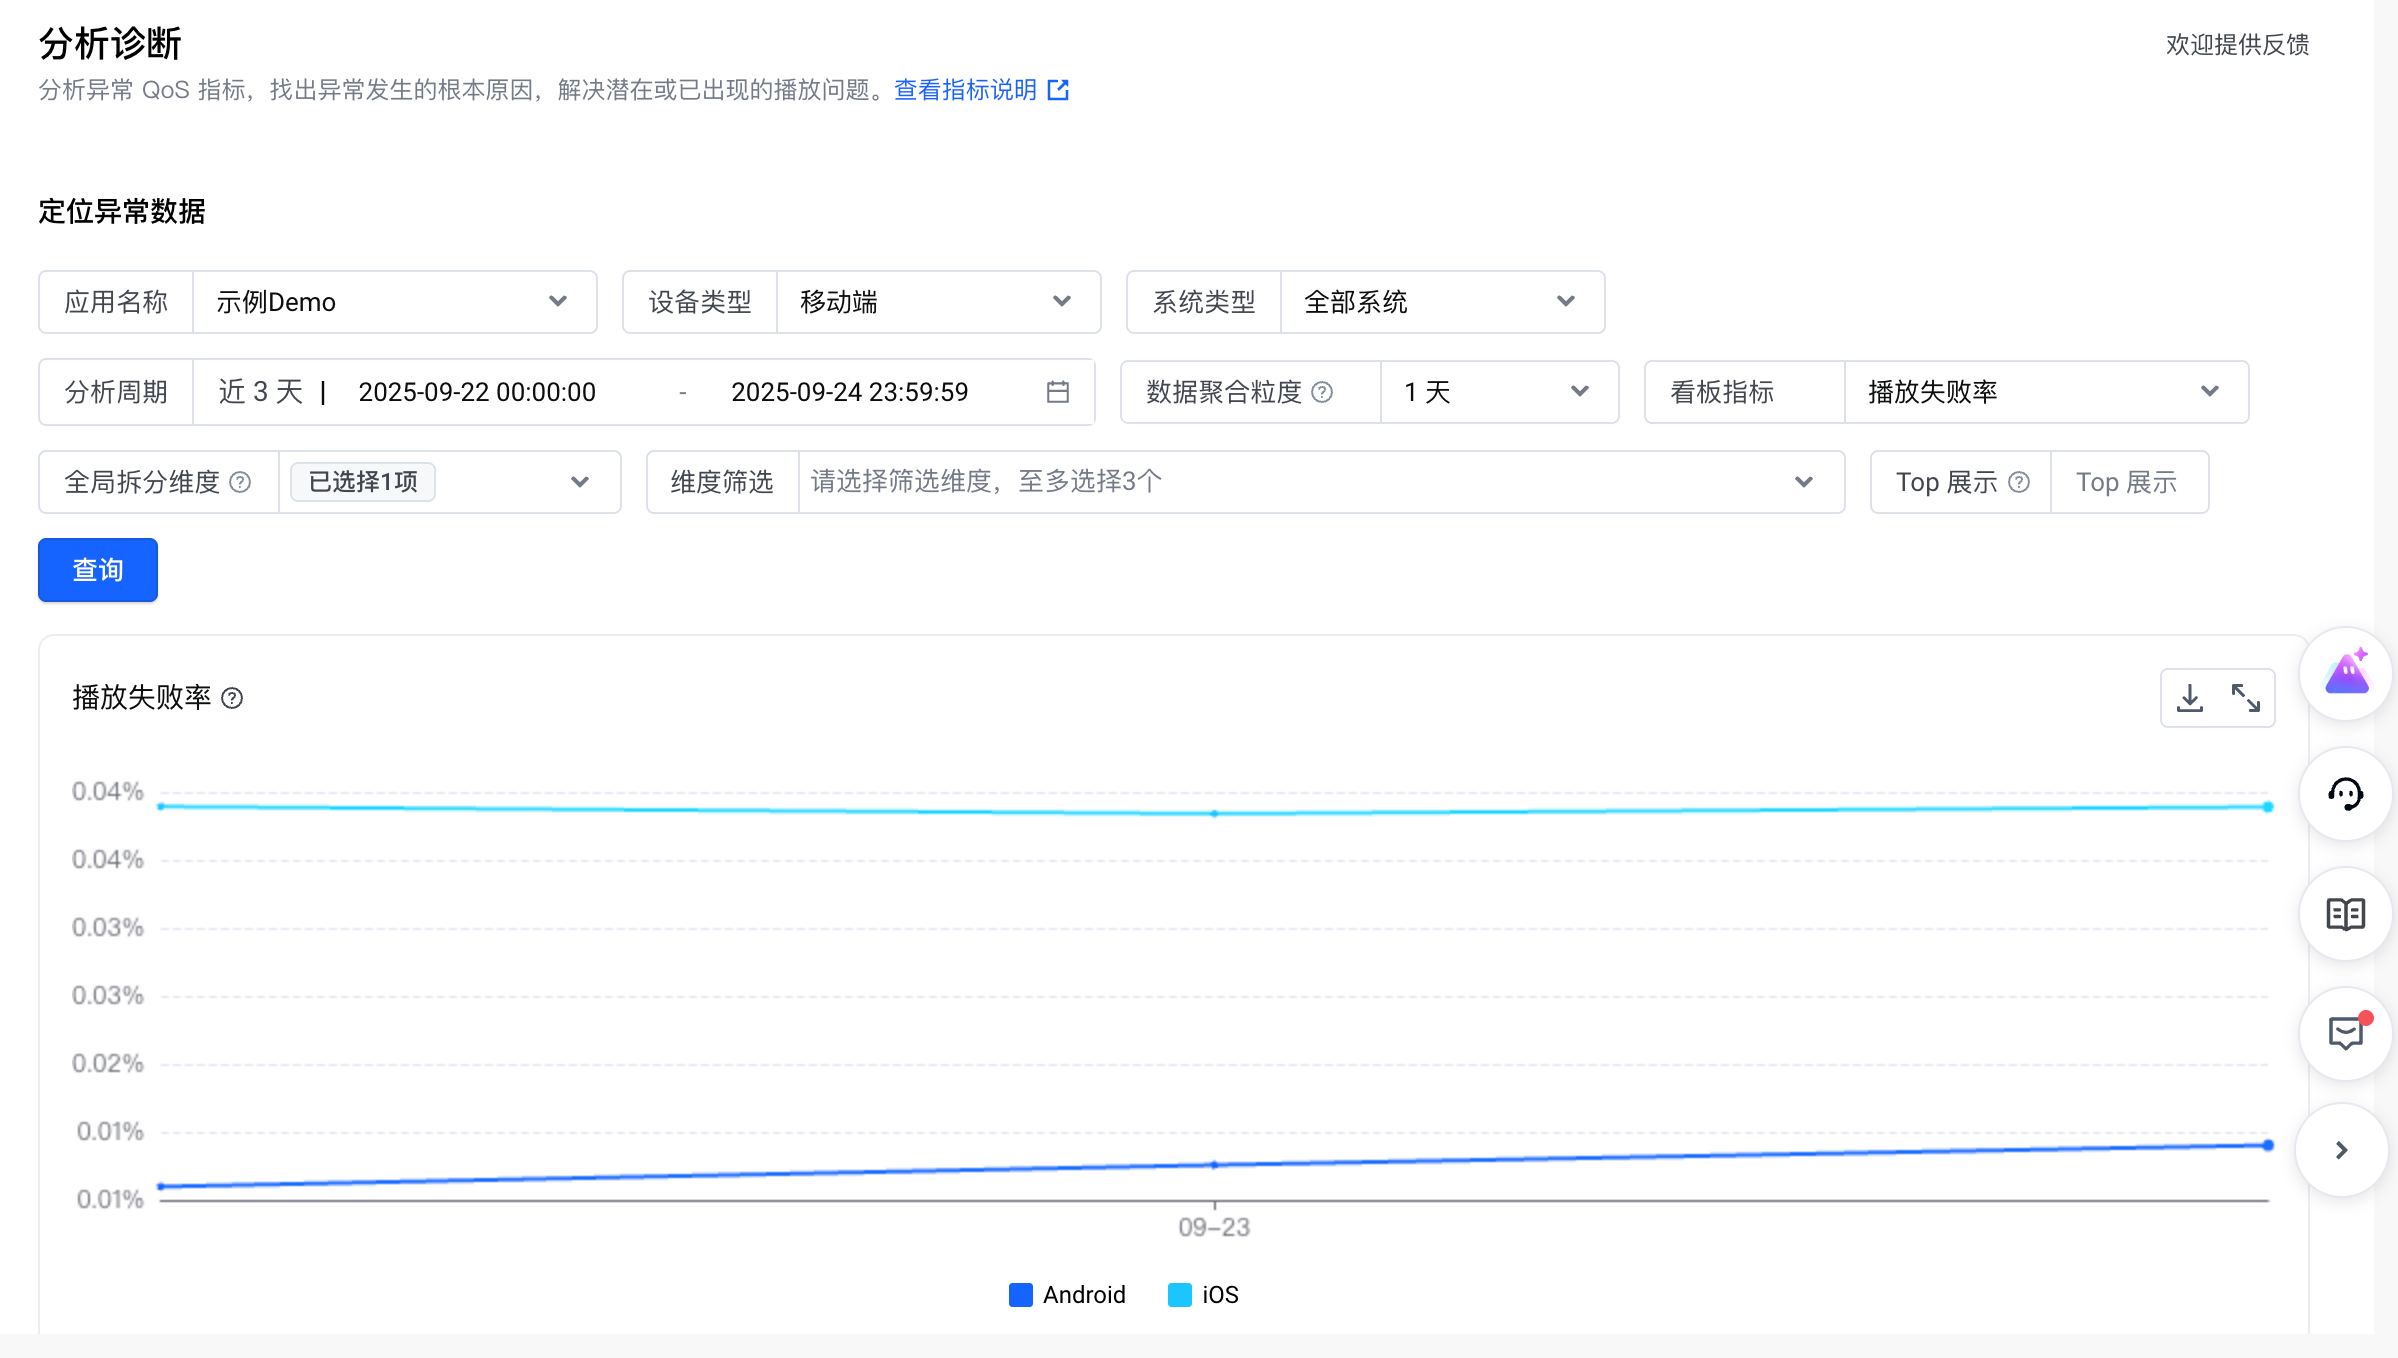The image size is (2398, 1358).
Task: Click the Top 展示 input field
Action: coord(2128,482)
